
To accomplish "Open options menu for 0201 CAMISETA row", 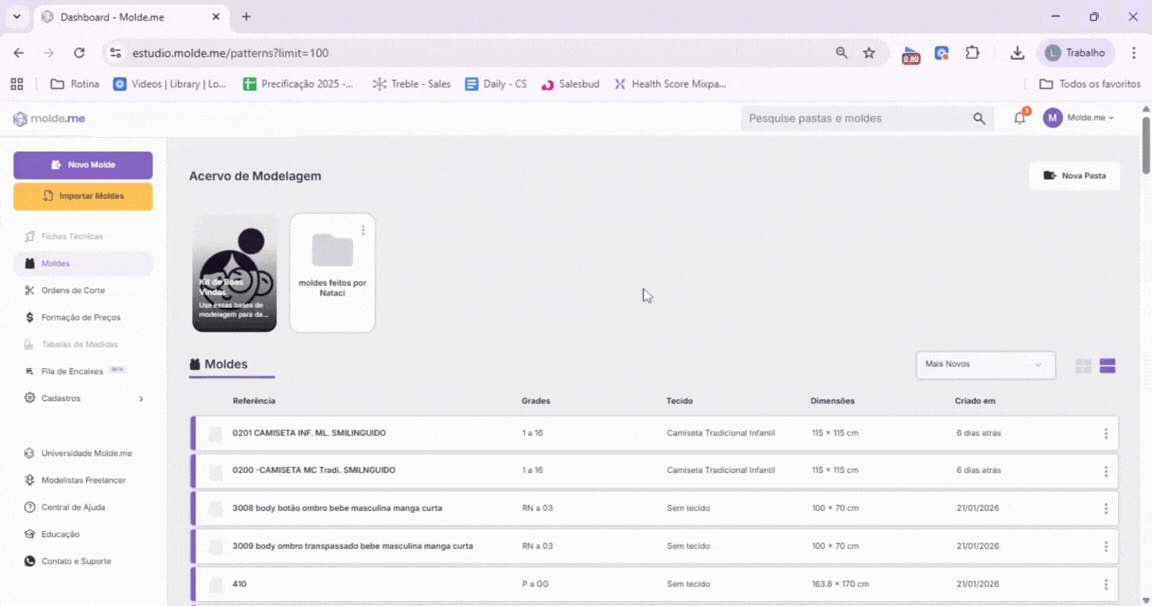I will tap(1105, 434).
